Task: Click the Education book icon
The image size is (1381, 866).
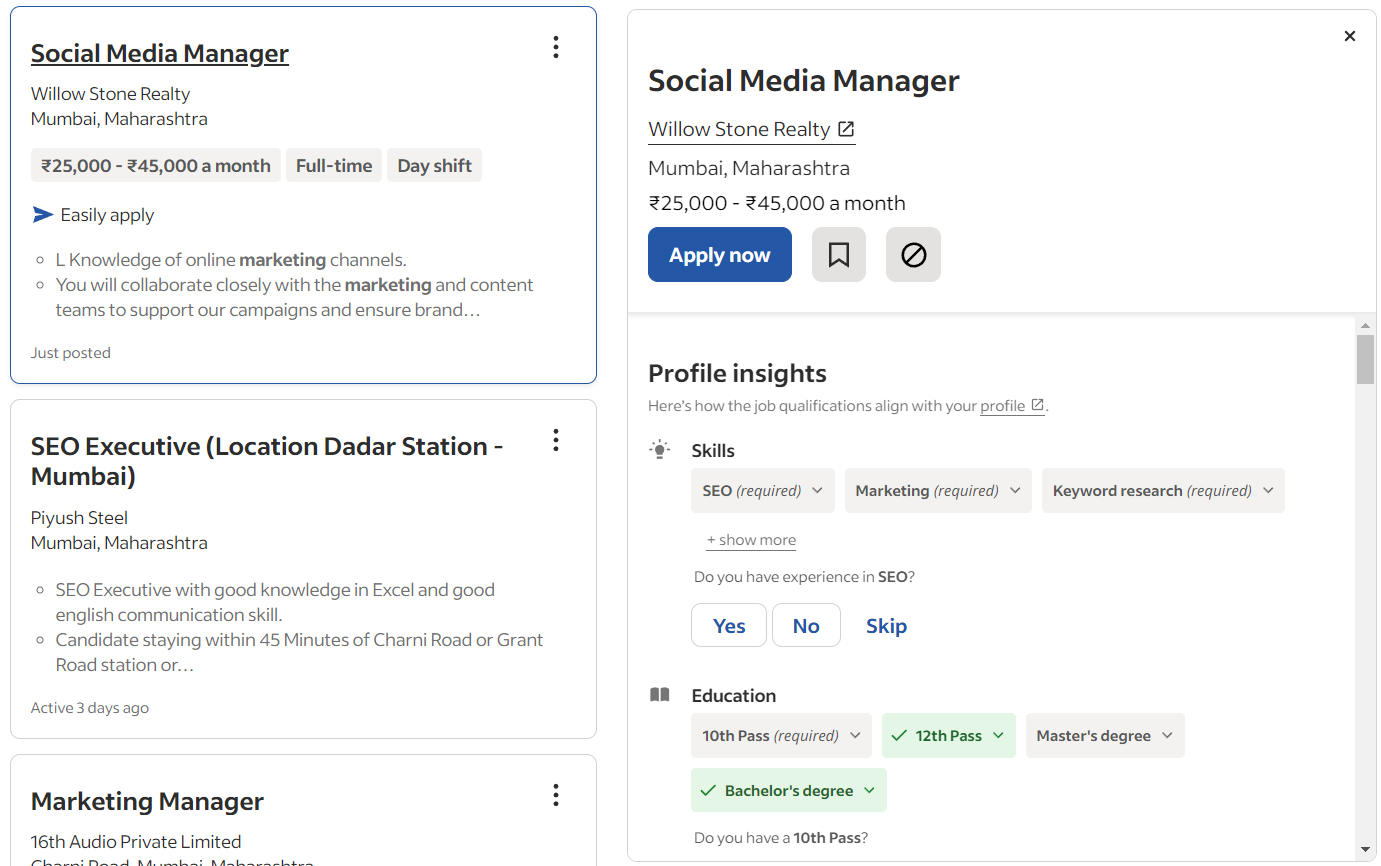Action: pos(659,695)
